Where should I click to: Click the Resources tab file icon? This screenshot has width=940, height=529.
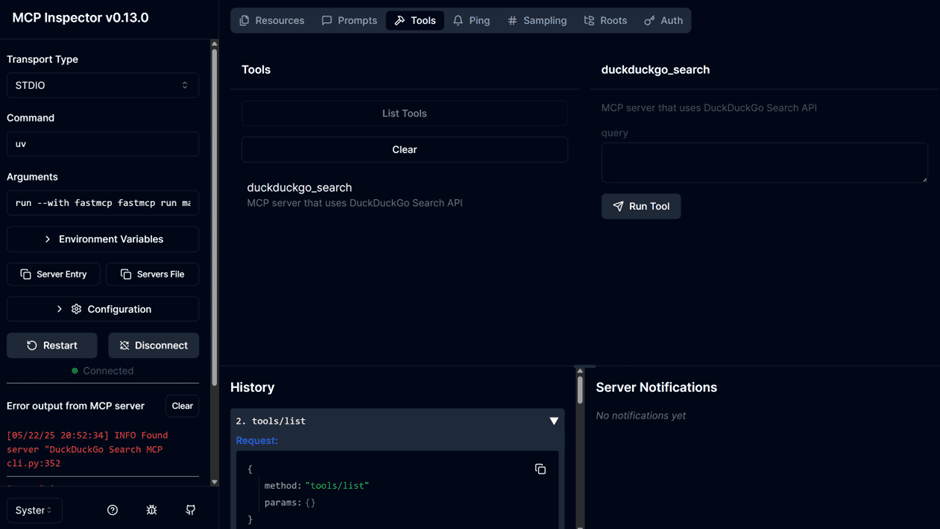pyautogui.click(x=244, y=20)
